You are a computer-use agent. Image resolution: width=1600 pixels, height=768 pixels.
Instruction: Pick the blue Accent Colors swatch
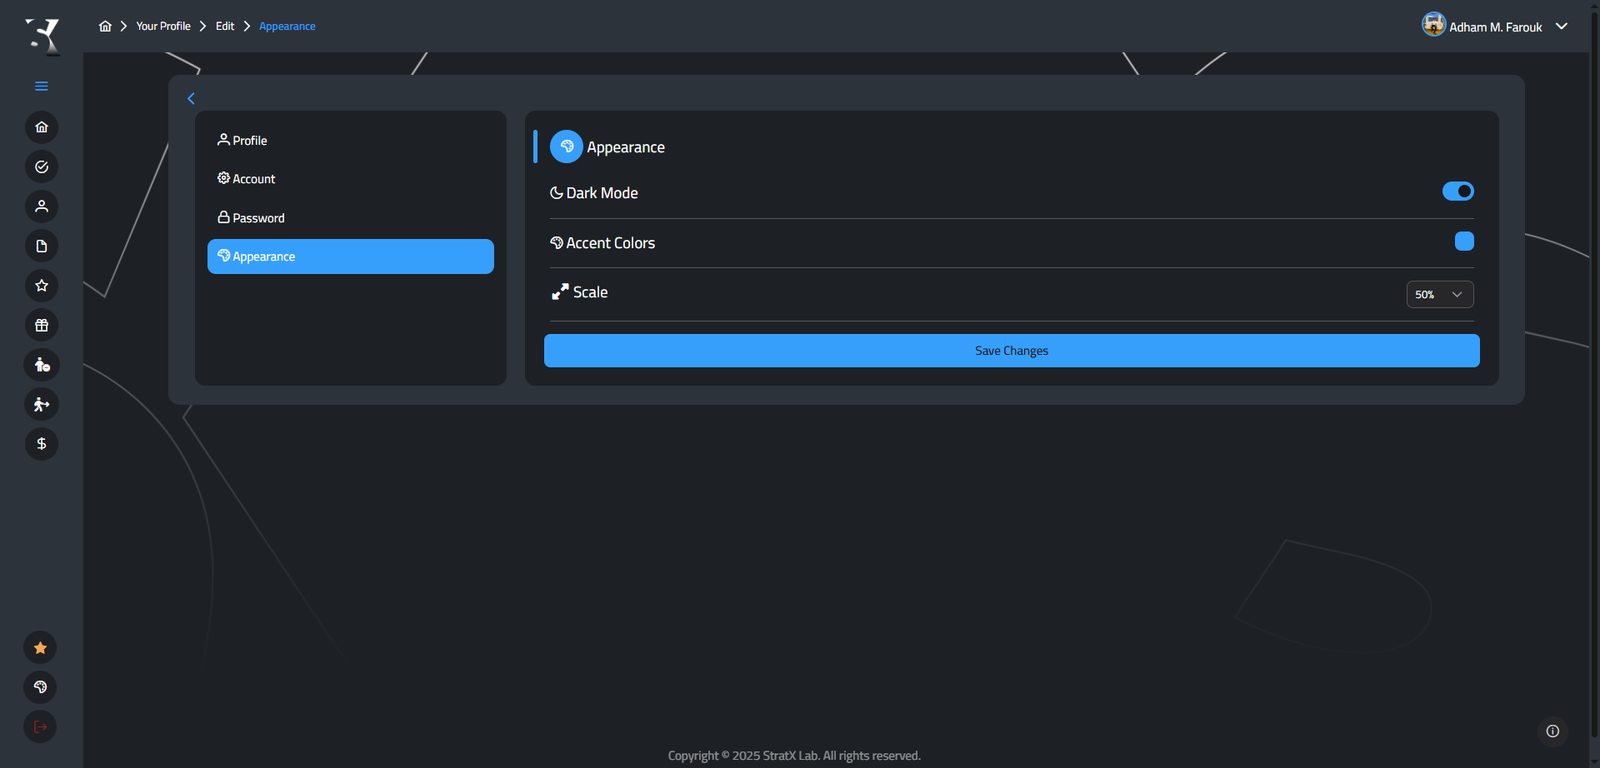[x=1464, y=241]
